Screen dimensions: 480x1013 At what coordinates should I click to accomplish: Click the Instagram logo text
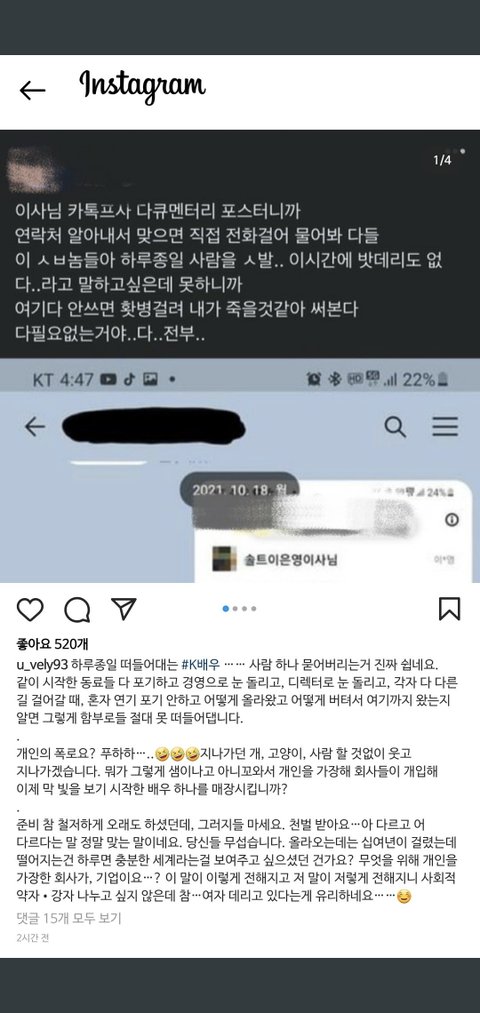[x=143, y=87]
